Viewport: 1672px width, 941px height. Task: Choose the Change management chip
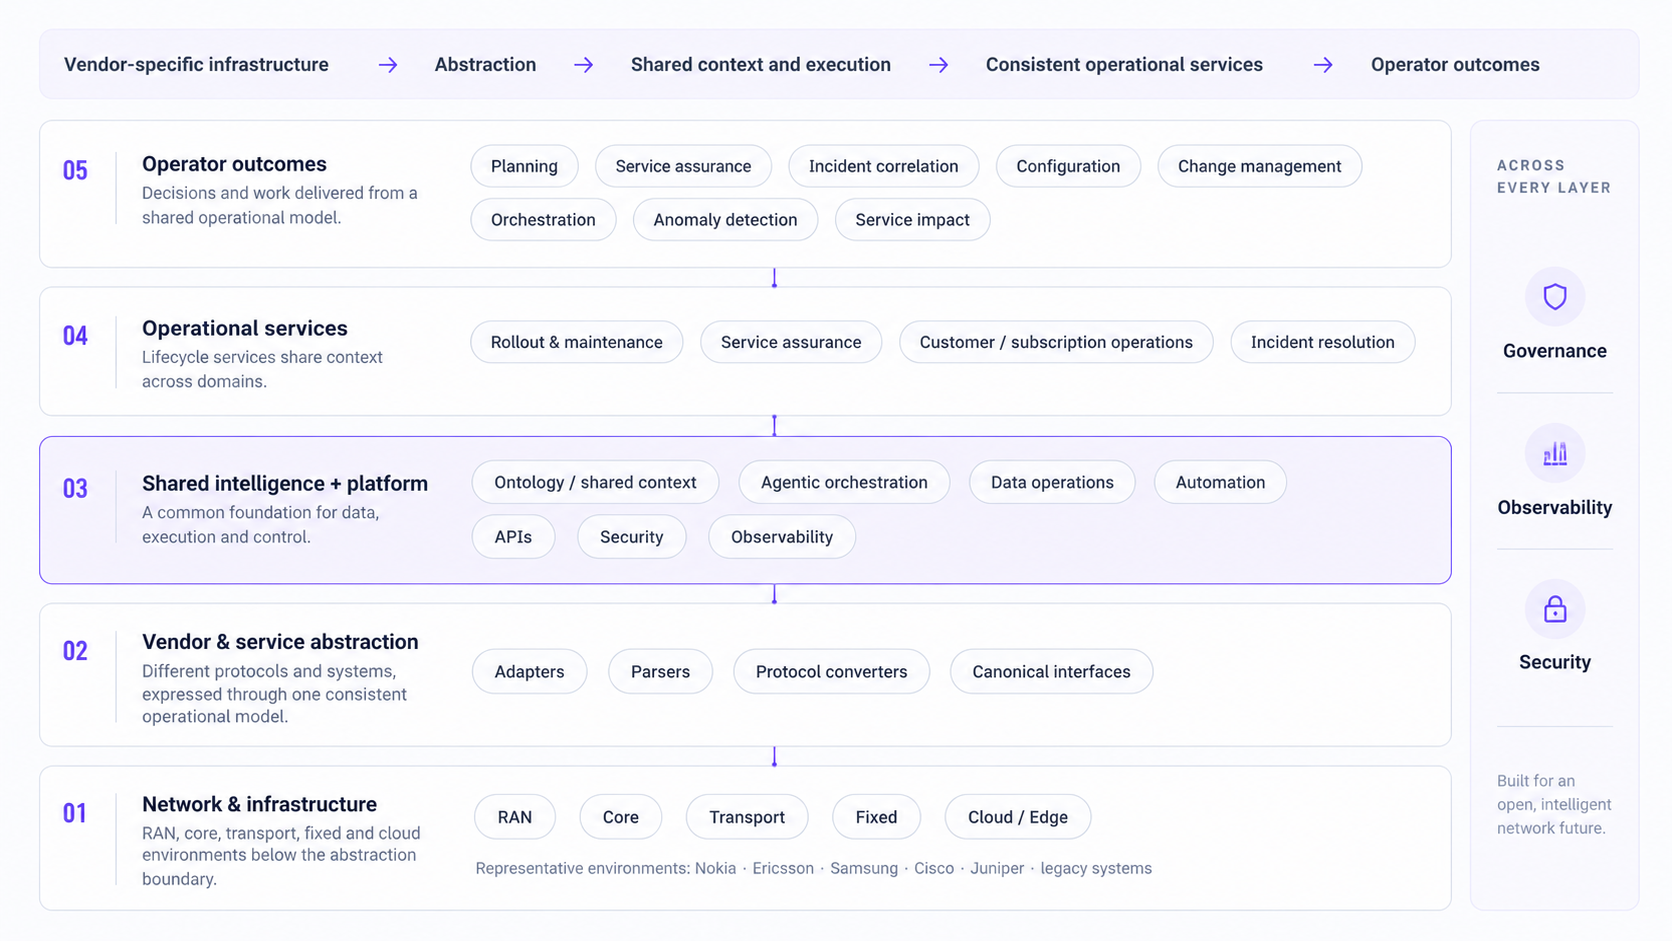1259,166
